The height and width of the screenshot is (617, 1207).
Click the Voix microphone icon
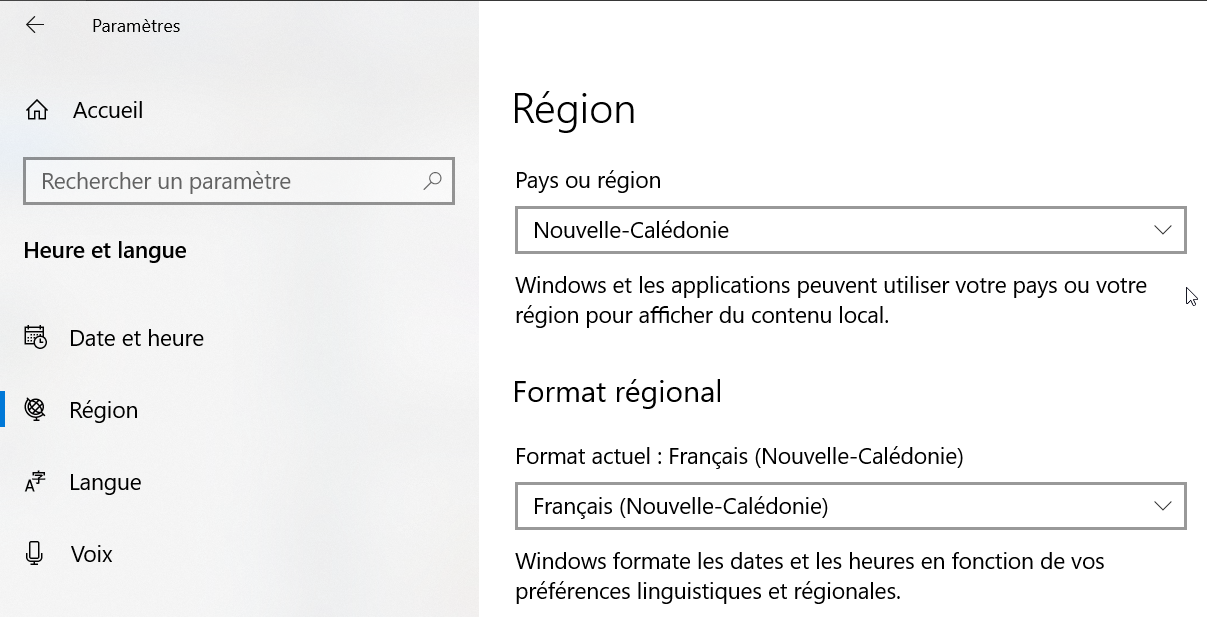(x=36, y=554)
